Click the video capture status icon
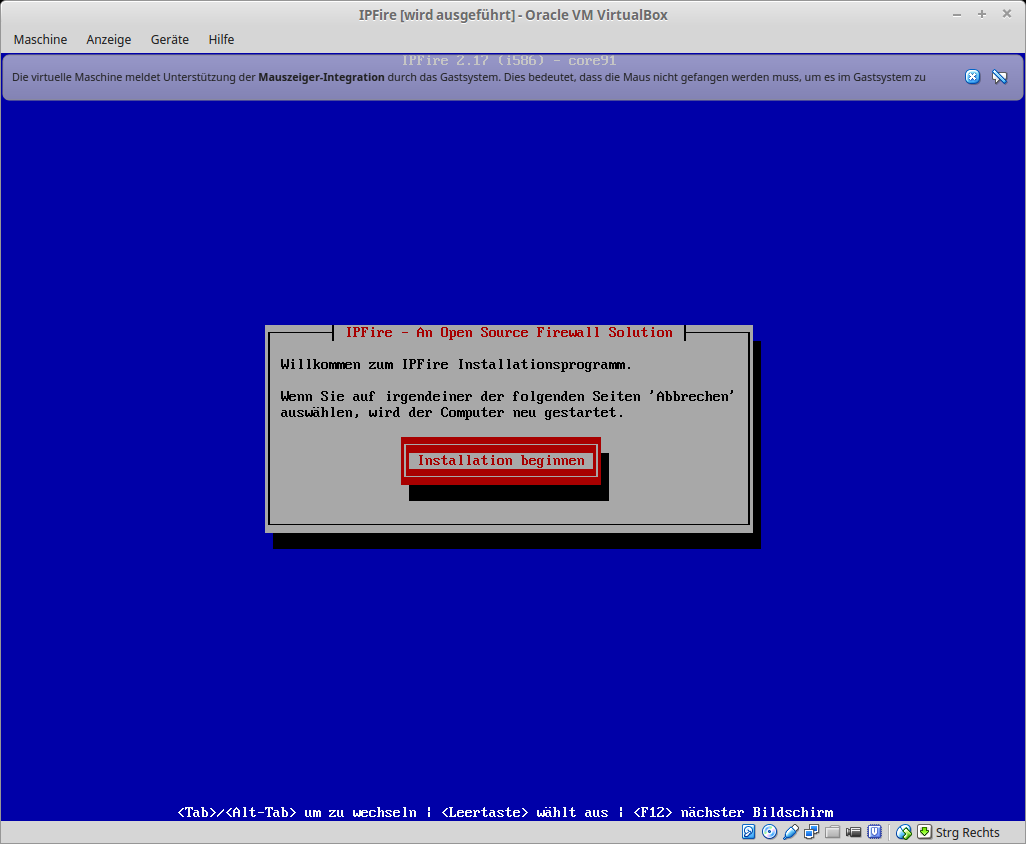This screenshot has height=844, width=1026. pyautogui.click(x=853, y=832)
